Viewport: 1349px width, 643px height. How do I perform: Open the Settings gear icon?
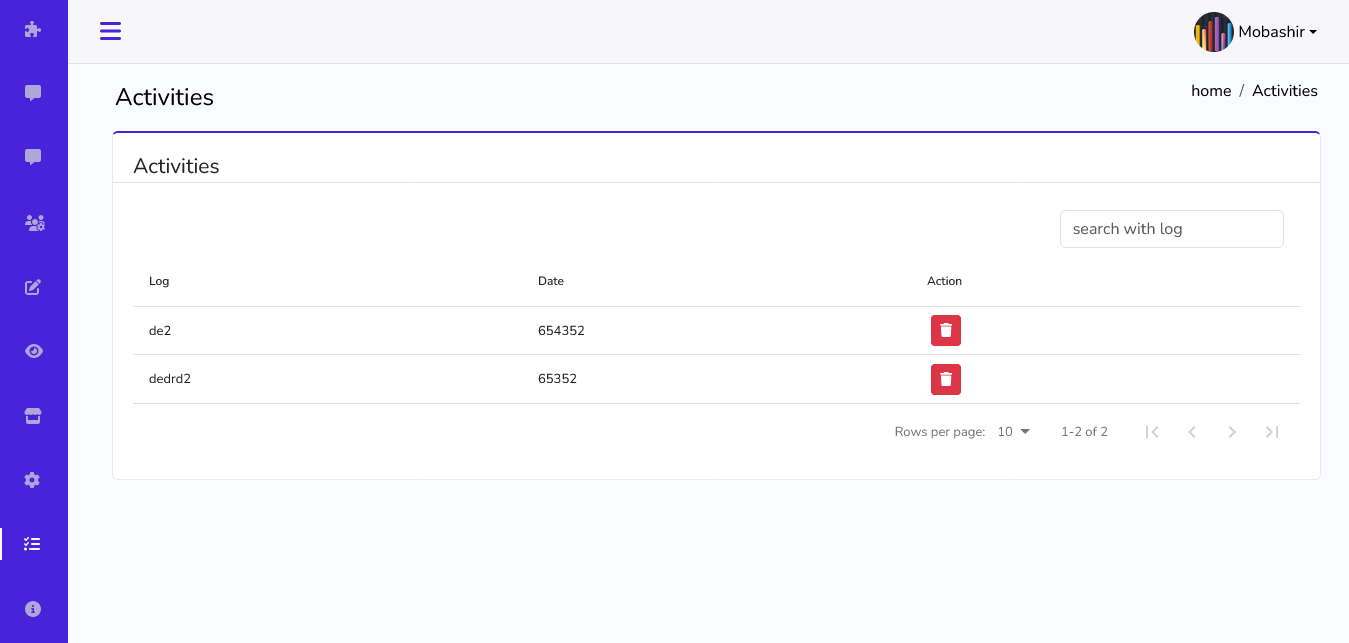33,480
